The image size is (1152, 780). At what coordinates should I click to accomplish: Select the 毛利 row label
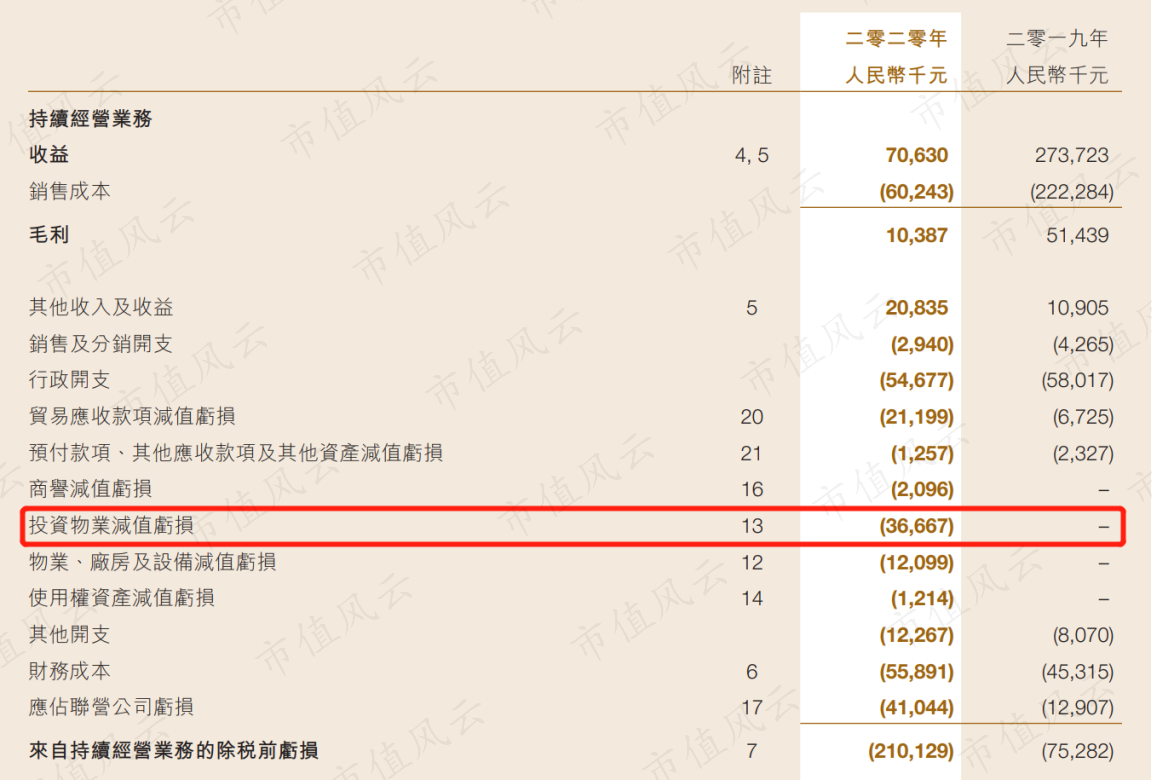coord(48,235)
